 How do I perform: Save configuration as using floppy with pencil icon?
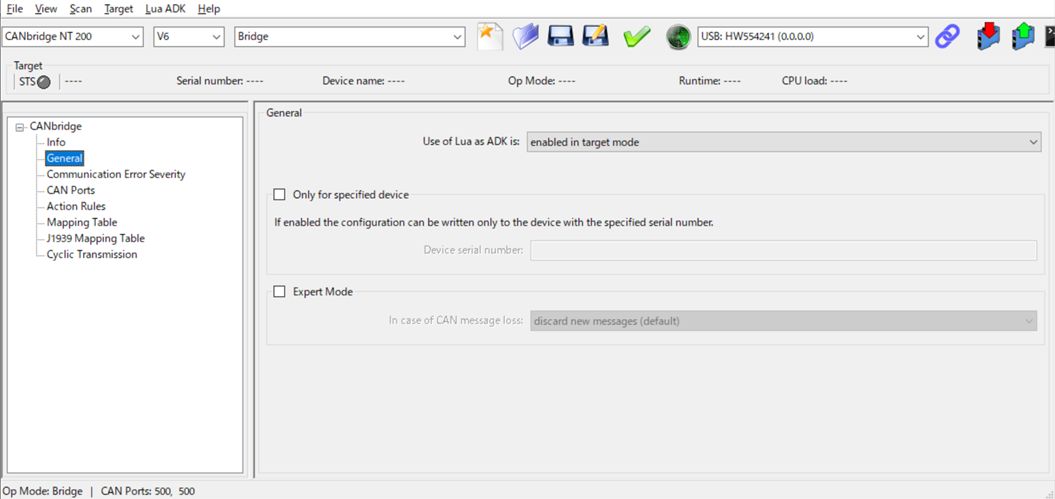[x=595, y=36]
